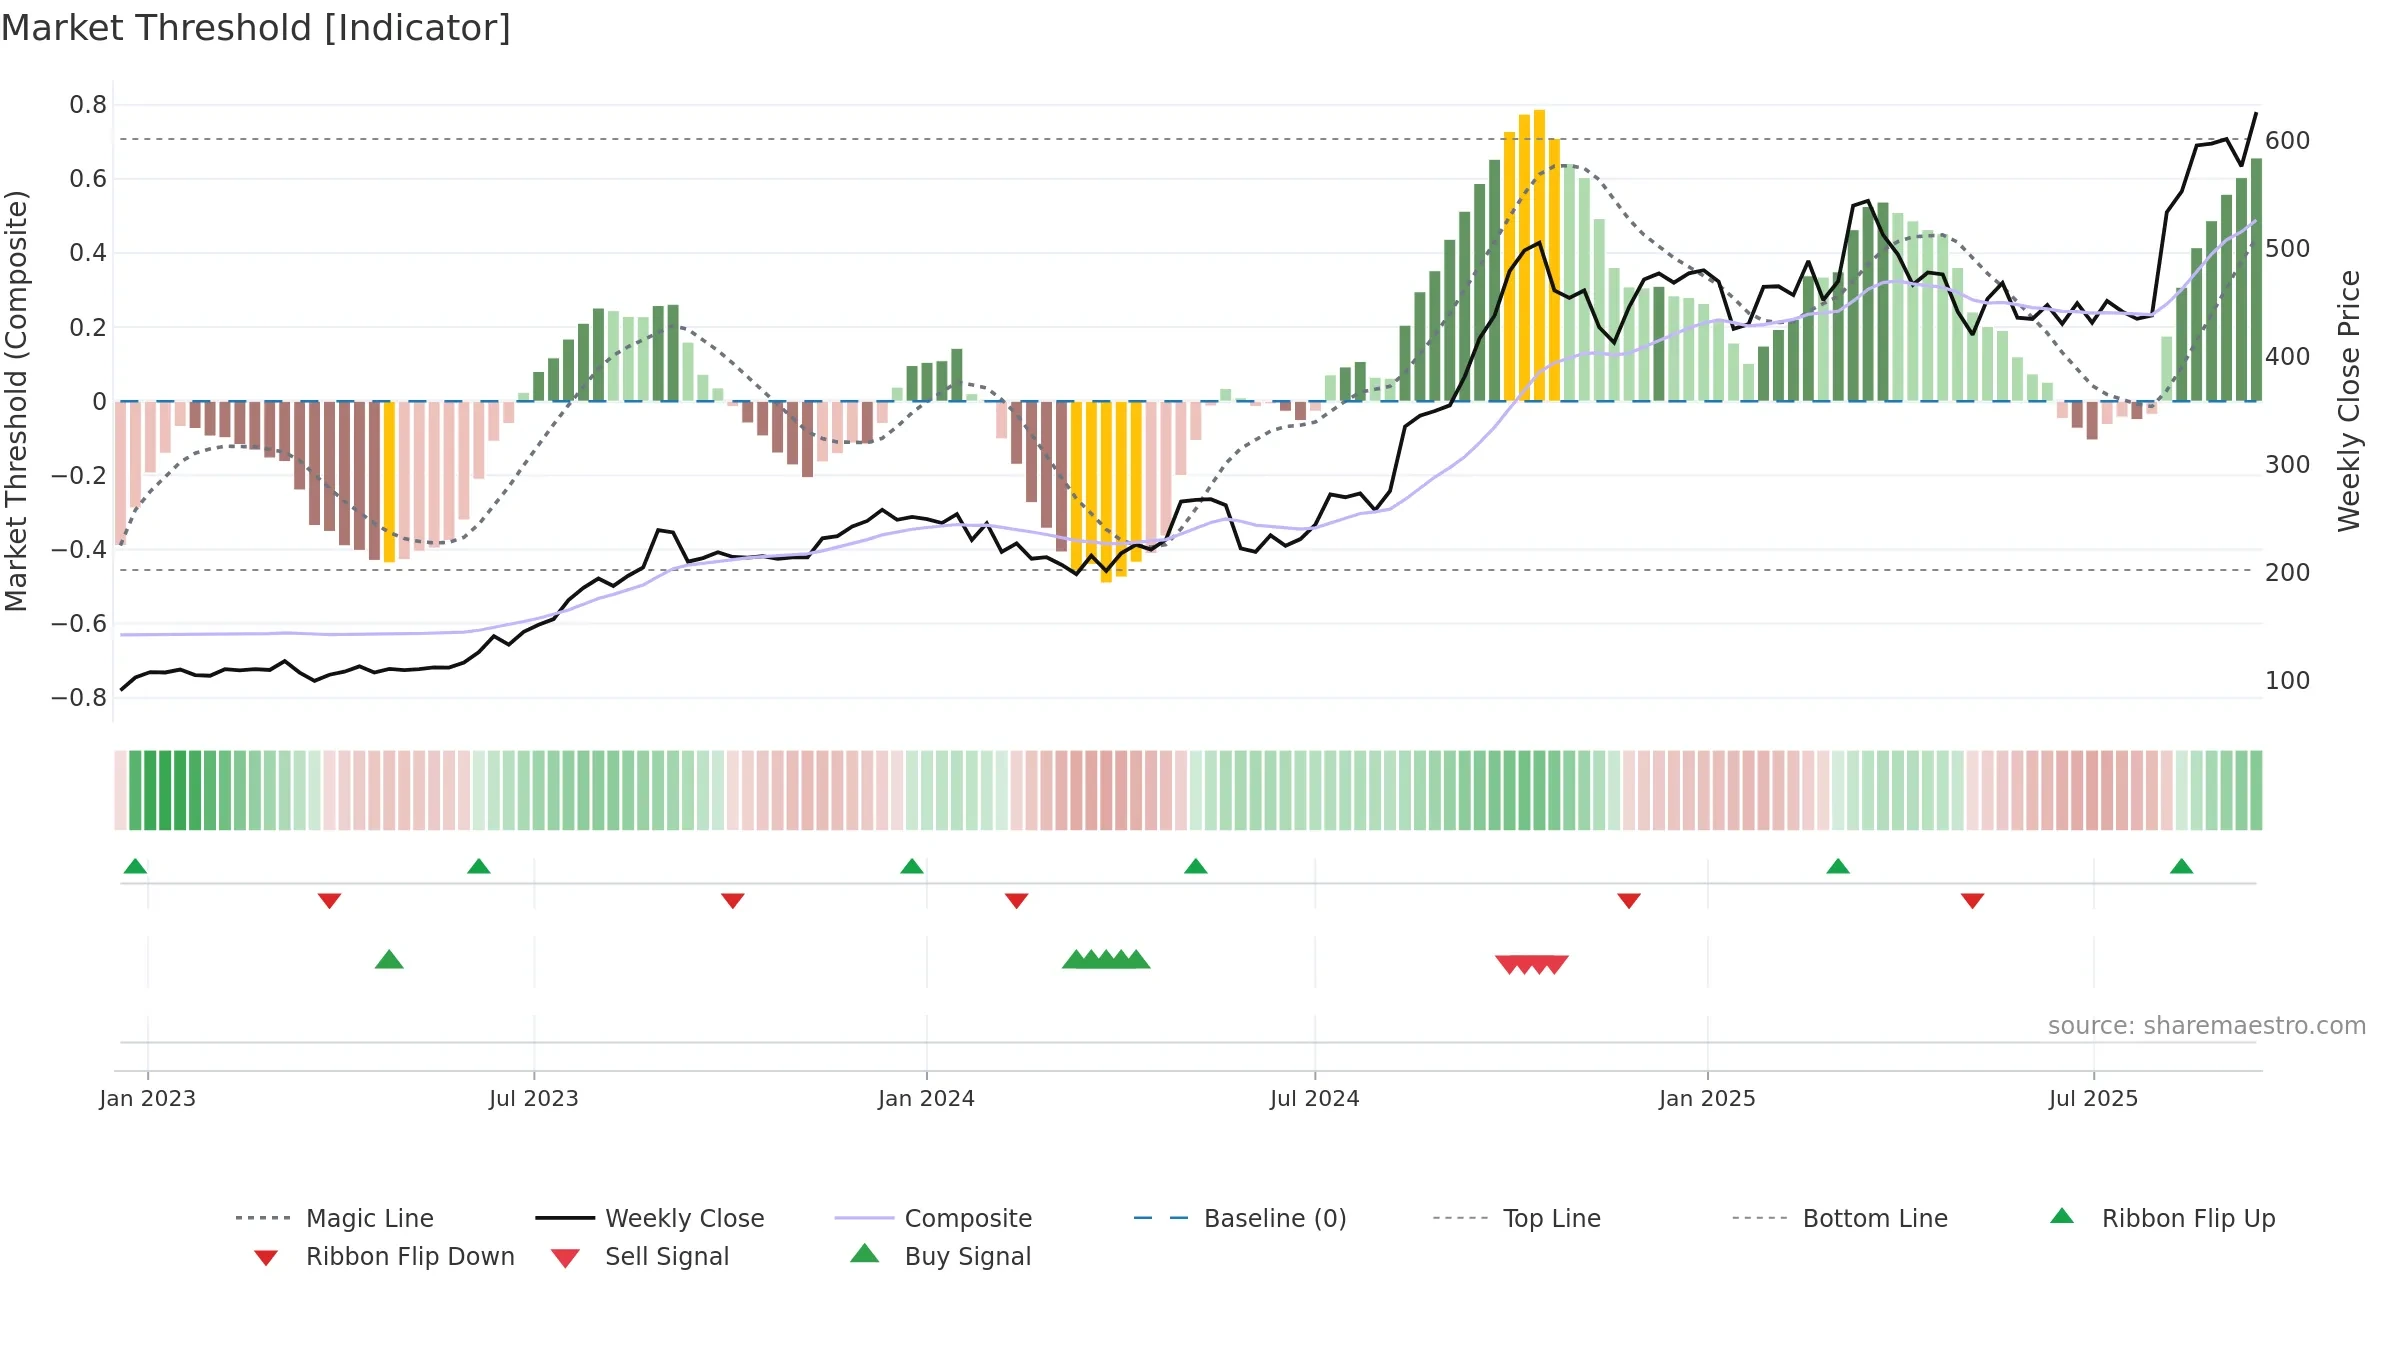Click the lowest yellow bar in spring 2024
Screen dimensions: 2400x1350
pos(1106,492)
